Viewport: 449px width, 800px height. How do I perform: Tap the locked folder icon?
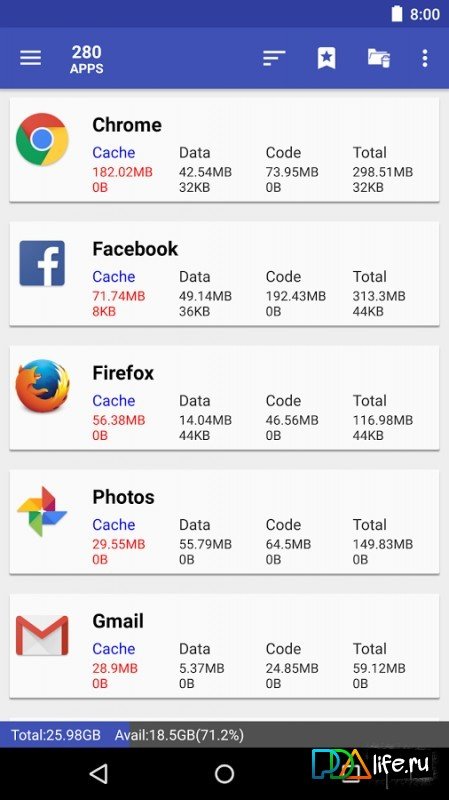point(379,58)
